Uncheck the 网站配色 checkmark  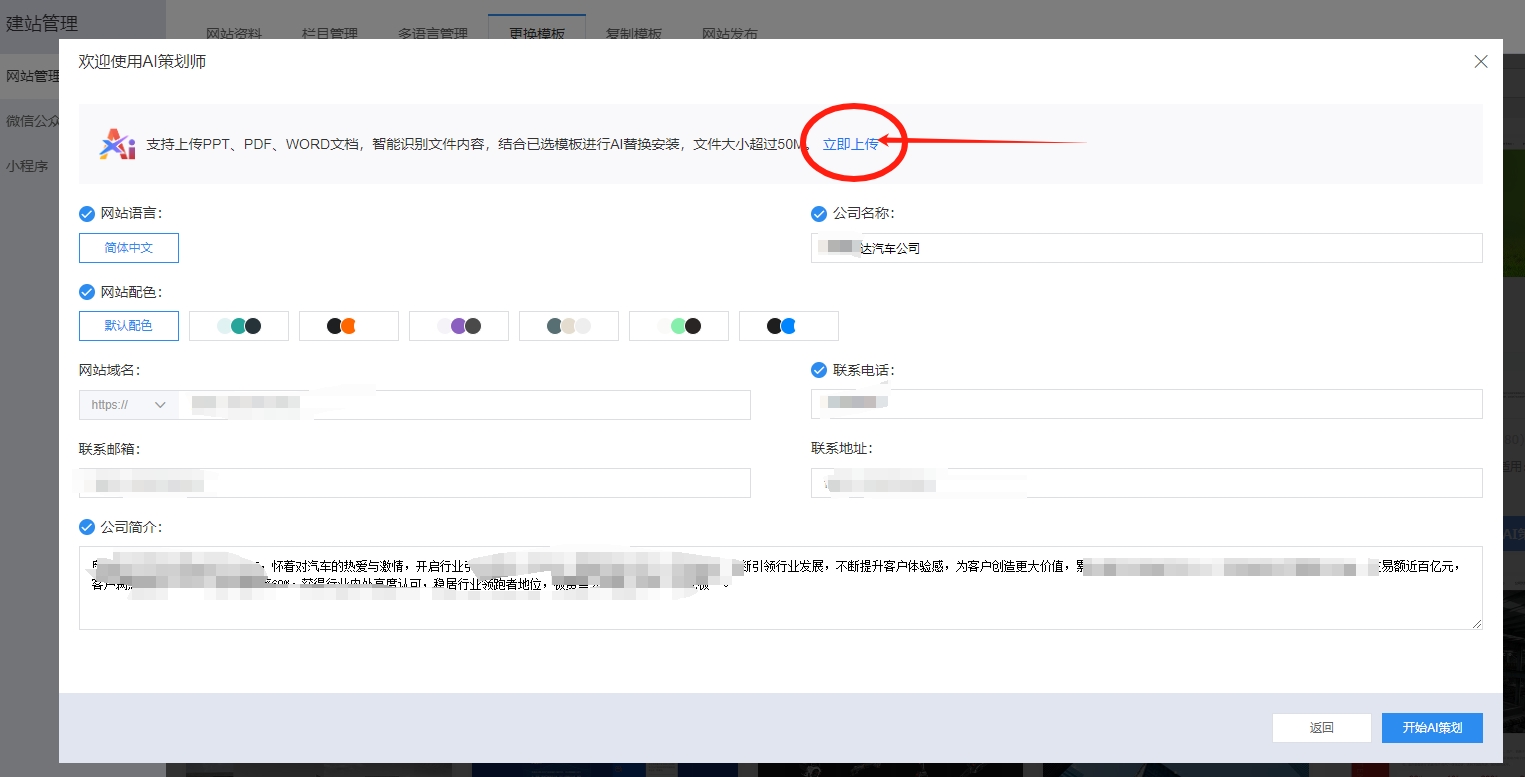coord(86,291)
